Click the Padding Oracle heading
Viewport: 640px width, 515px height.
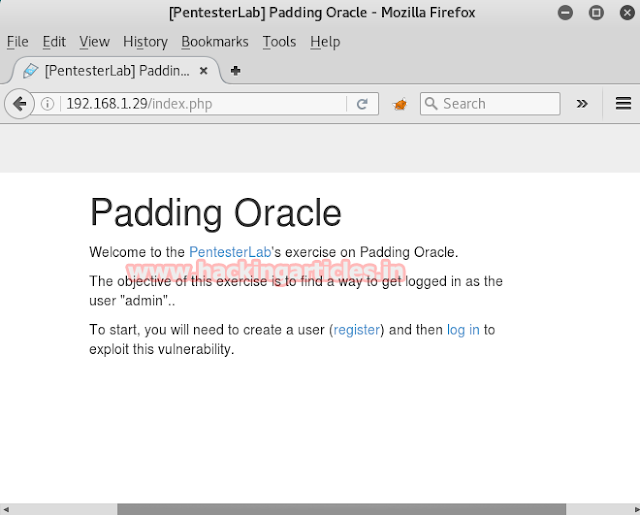click(x=216, y=213)
